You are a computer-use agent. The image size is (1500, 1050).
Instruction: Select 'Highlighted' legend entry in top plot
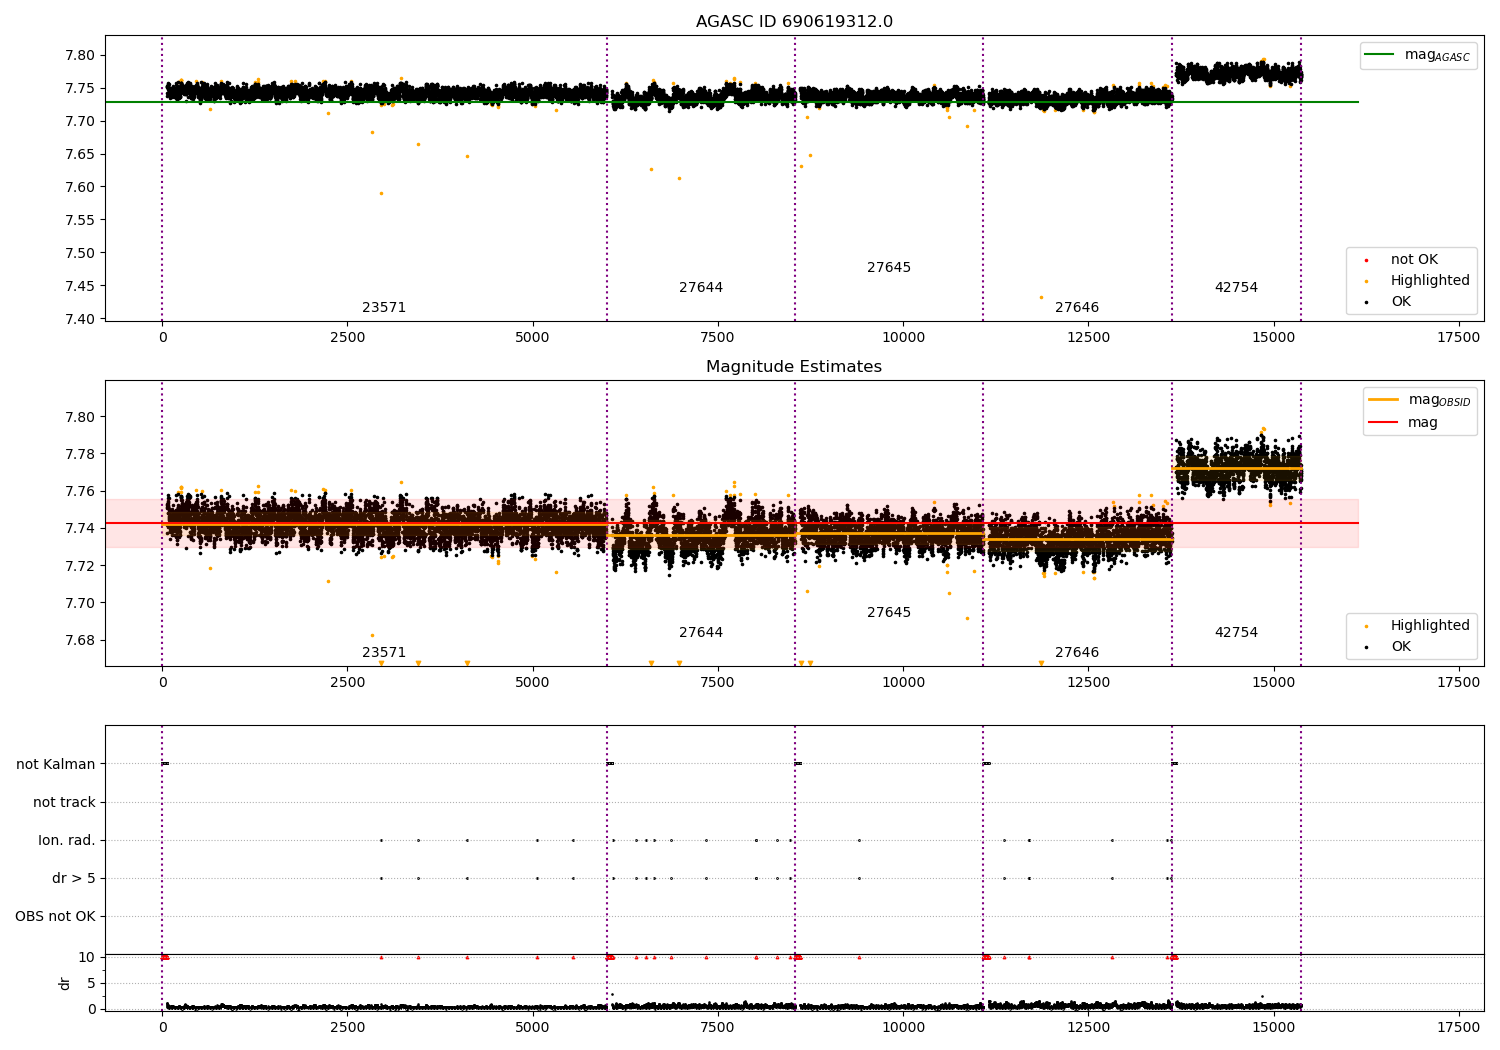click(1417, 281)
